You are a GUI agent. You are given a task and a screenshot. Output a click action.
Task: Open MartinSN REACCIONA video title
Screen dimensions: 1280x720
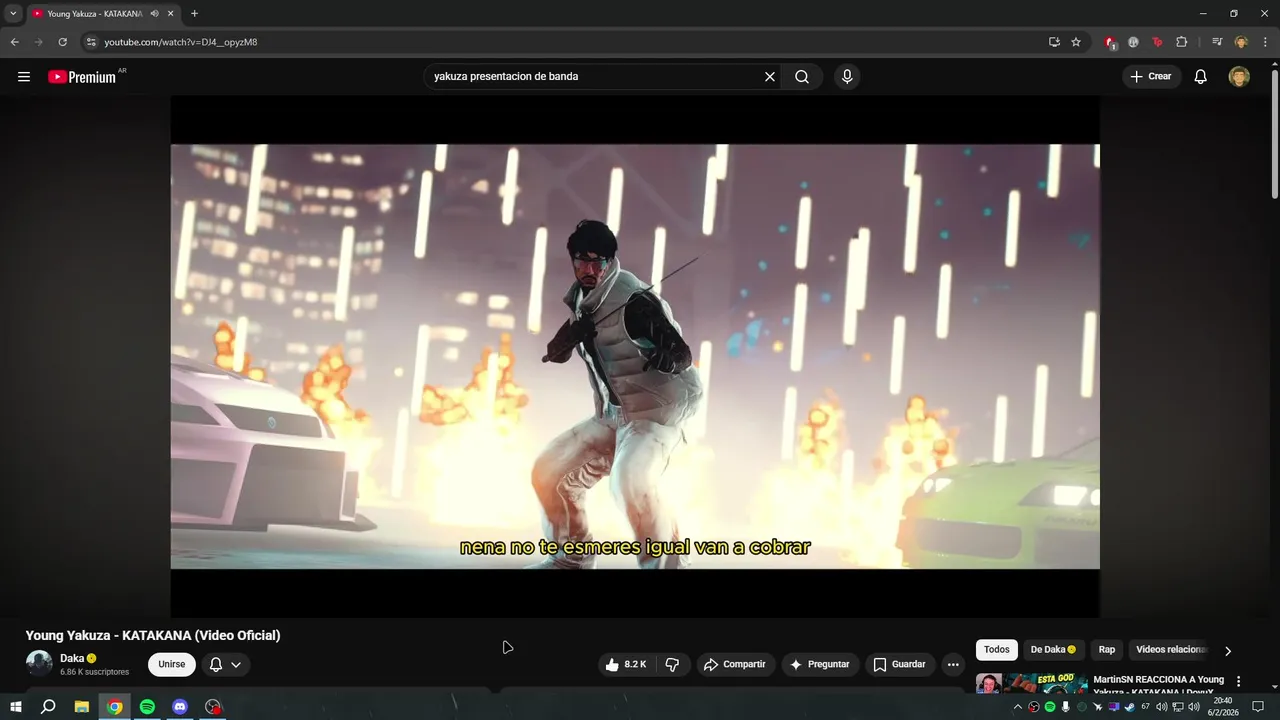coord(1158,685)
